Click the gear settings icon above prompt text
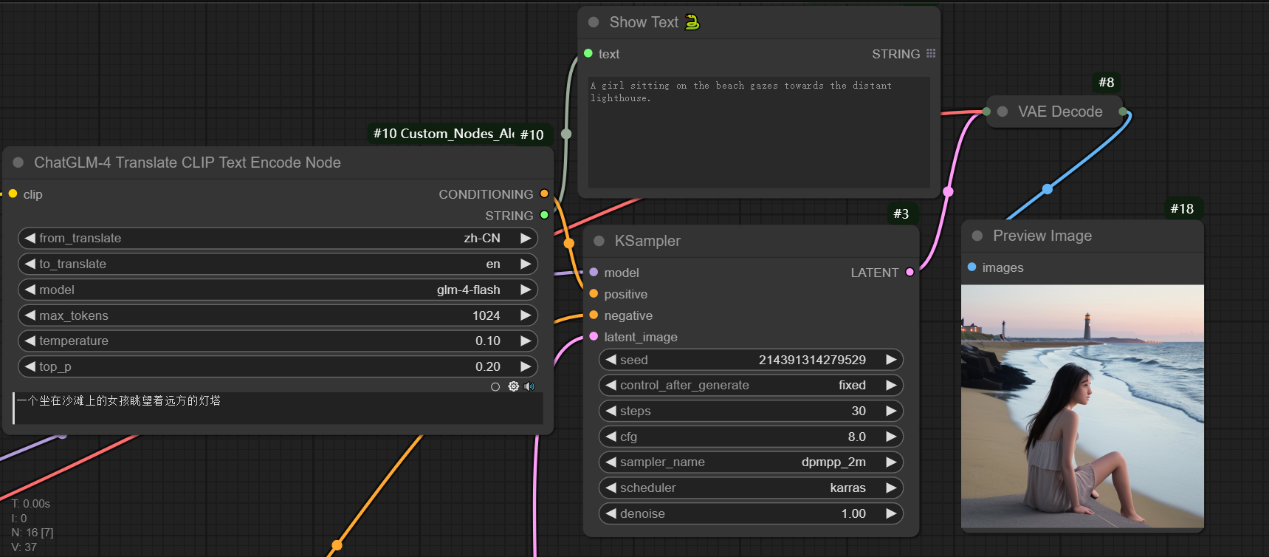Image resolution: width=1269 pixels, height=557 pixels. (513, 386)
